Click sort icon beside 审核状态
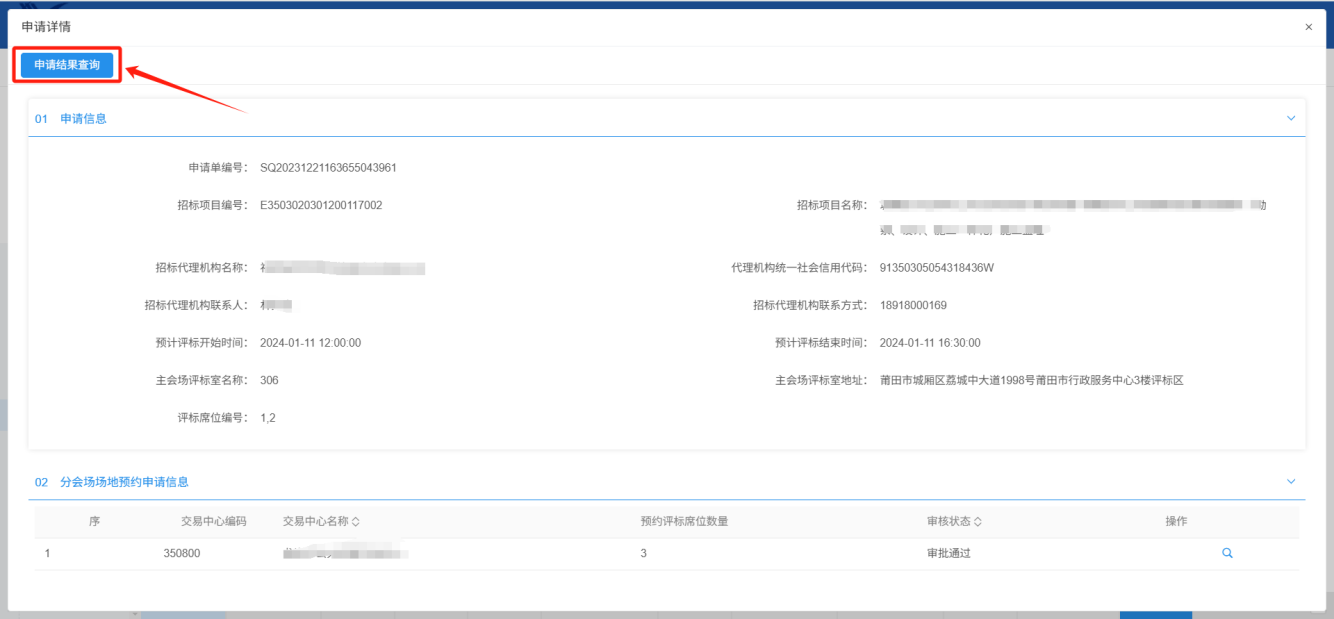Viewport: 1334px width, 619px height. (978, 522)
